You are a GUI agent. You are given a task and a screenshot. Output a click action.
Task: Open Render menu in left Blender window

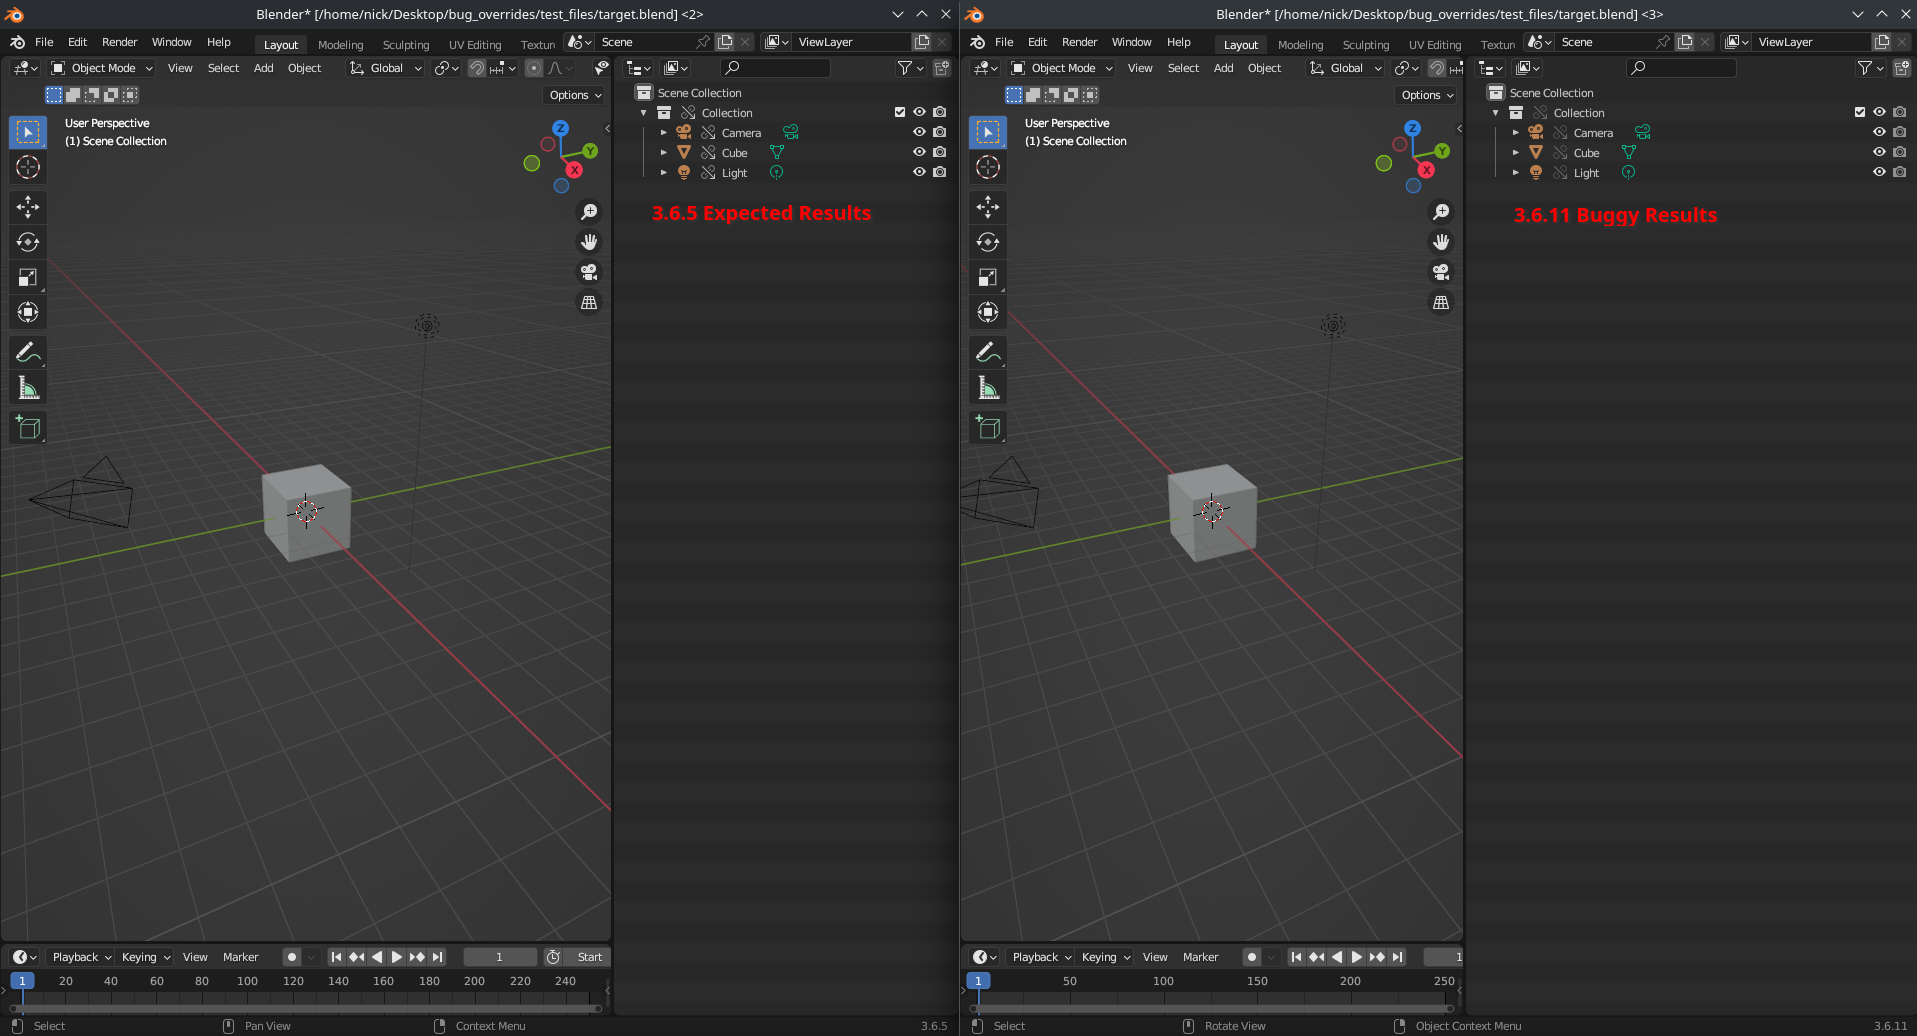(x=120, y=42)
